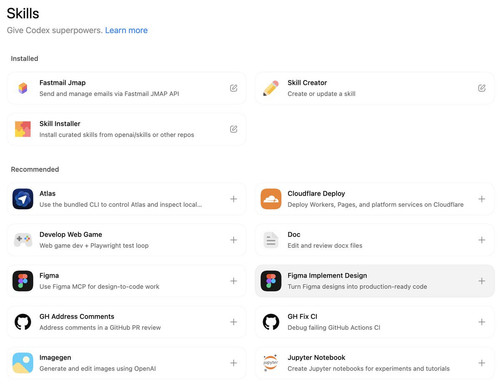The image size is (500, 387).
Task: Select the Doc title text
Action: (x=294, y=235)
